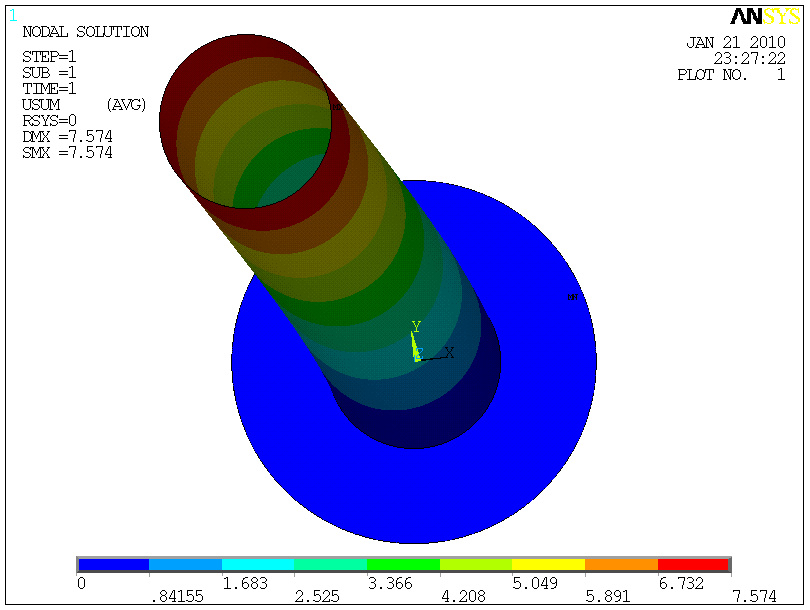Click the legend value 5.891
Image resolution: width=810 pixels, height=610 pixels.
click(608, 597)
